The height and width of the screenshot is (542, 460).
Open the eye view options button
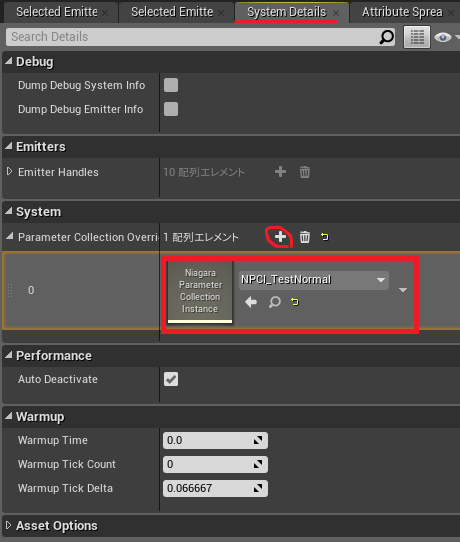(x=443, y=37)
